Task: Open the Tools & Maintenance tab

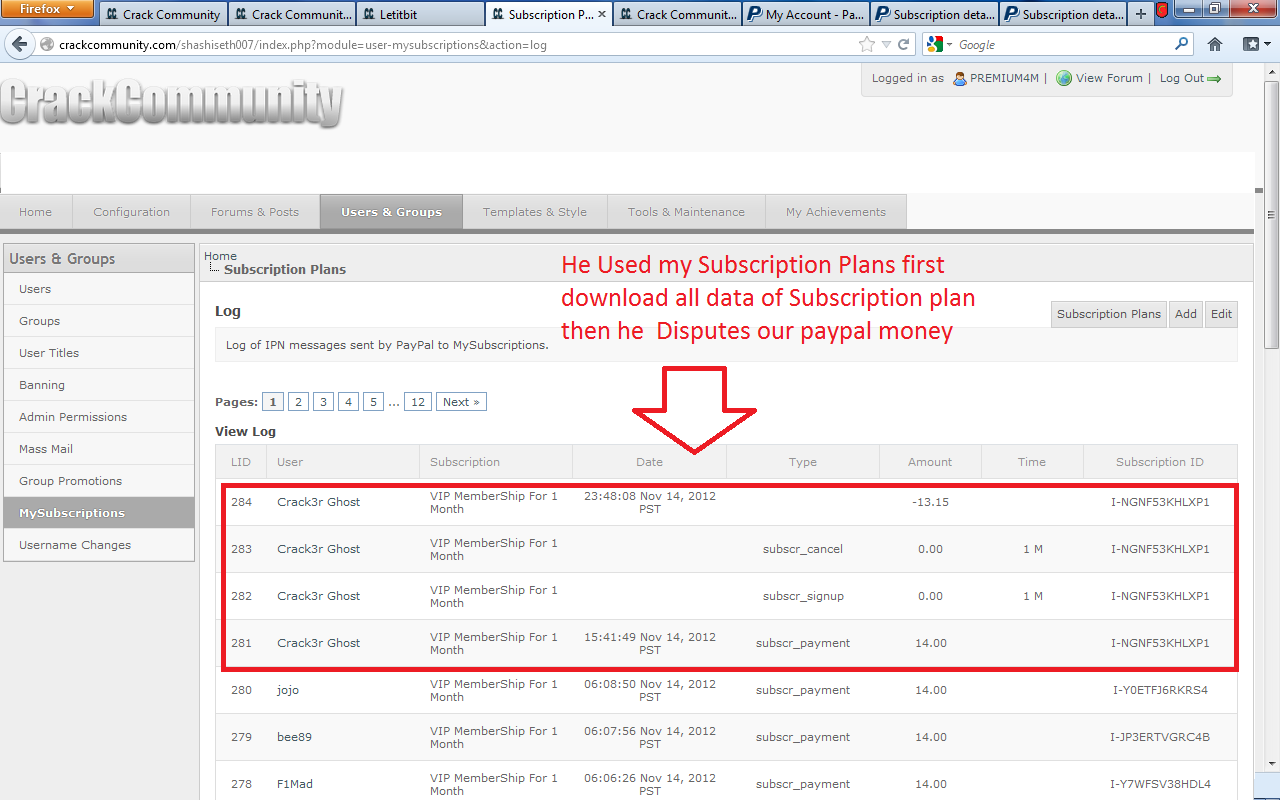Action: coord(686,212)
